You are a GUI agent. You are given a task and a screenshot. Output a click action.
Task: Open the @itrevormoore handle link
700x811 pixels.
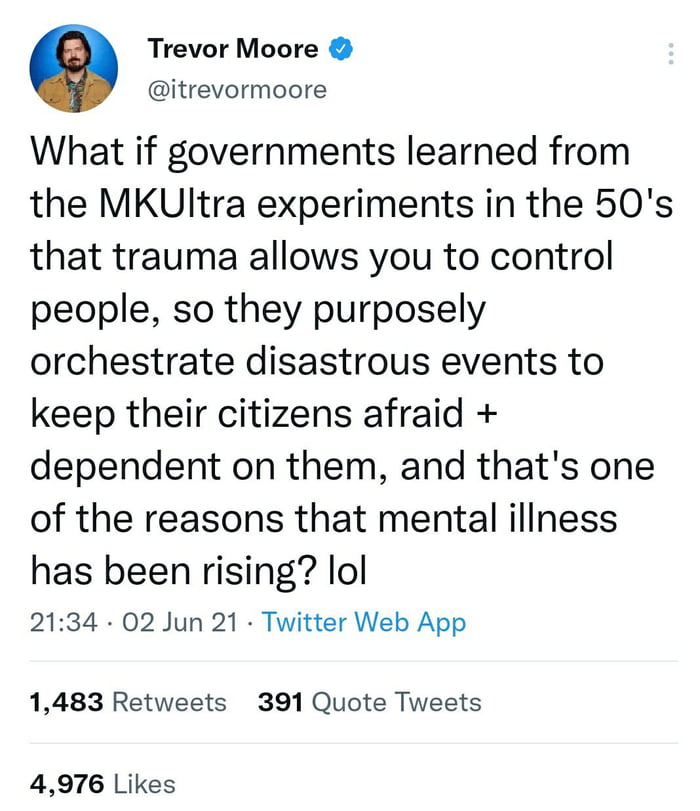237,89
